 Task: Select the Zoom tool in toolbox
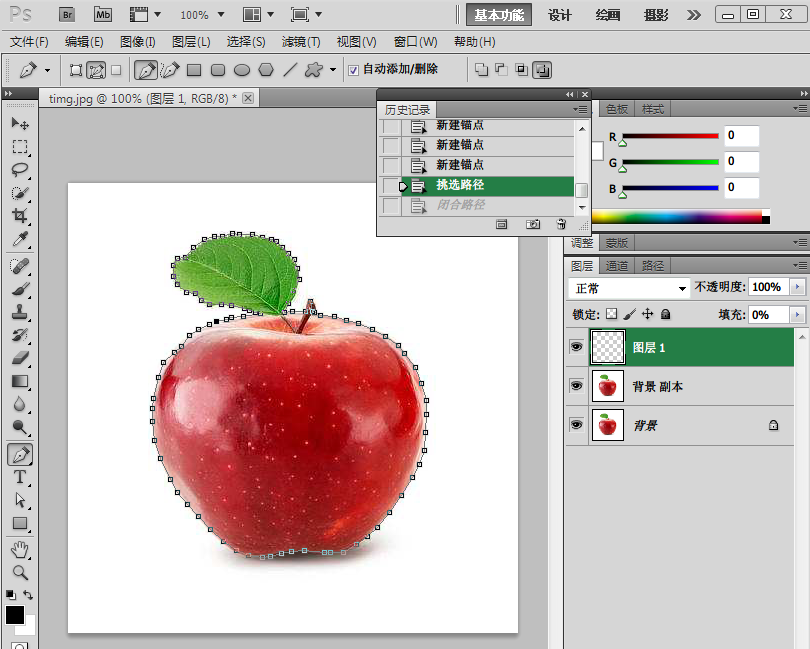[19, 572]
